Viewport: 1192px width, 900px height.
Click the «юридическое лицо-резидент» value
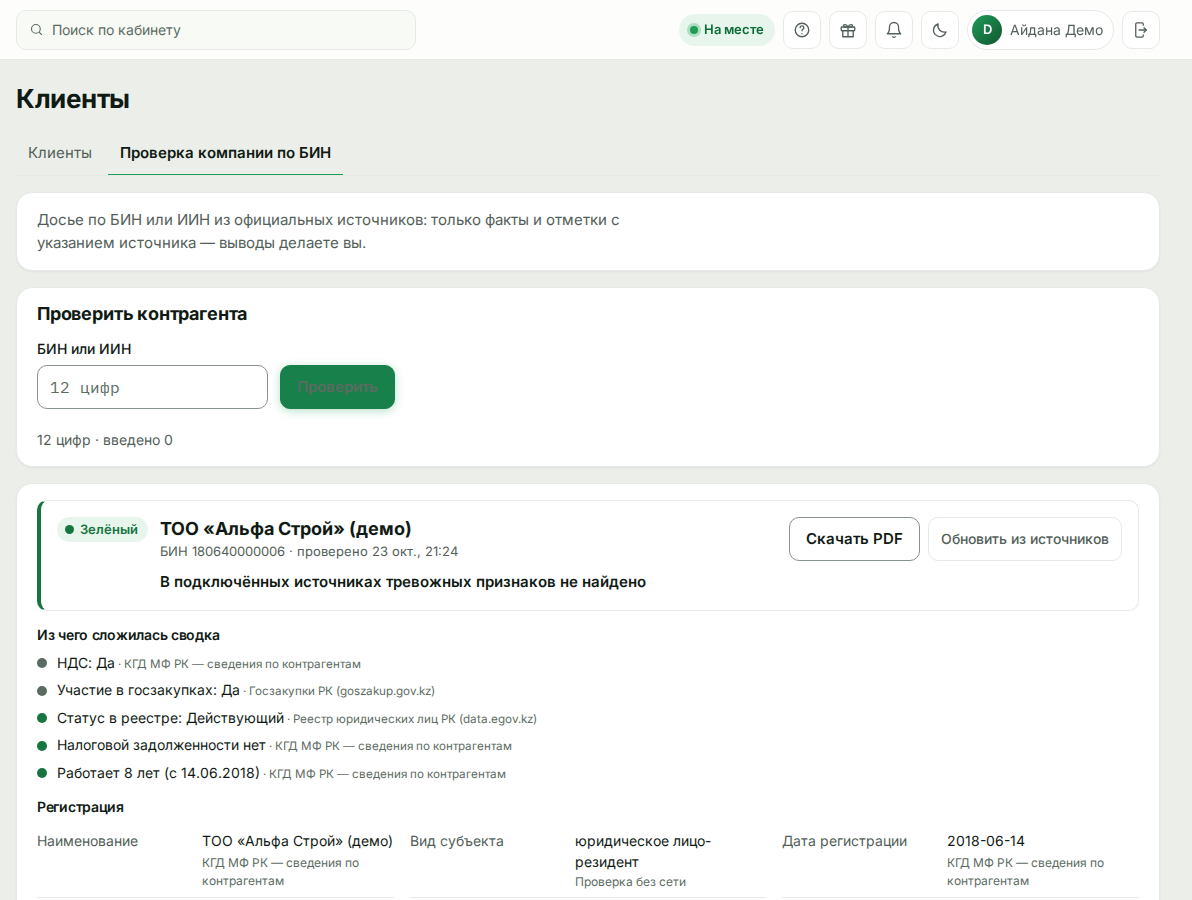[643, 851]
